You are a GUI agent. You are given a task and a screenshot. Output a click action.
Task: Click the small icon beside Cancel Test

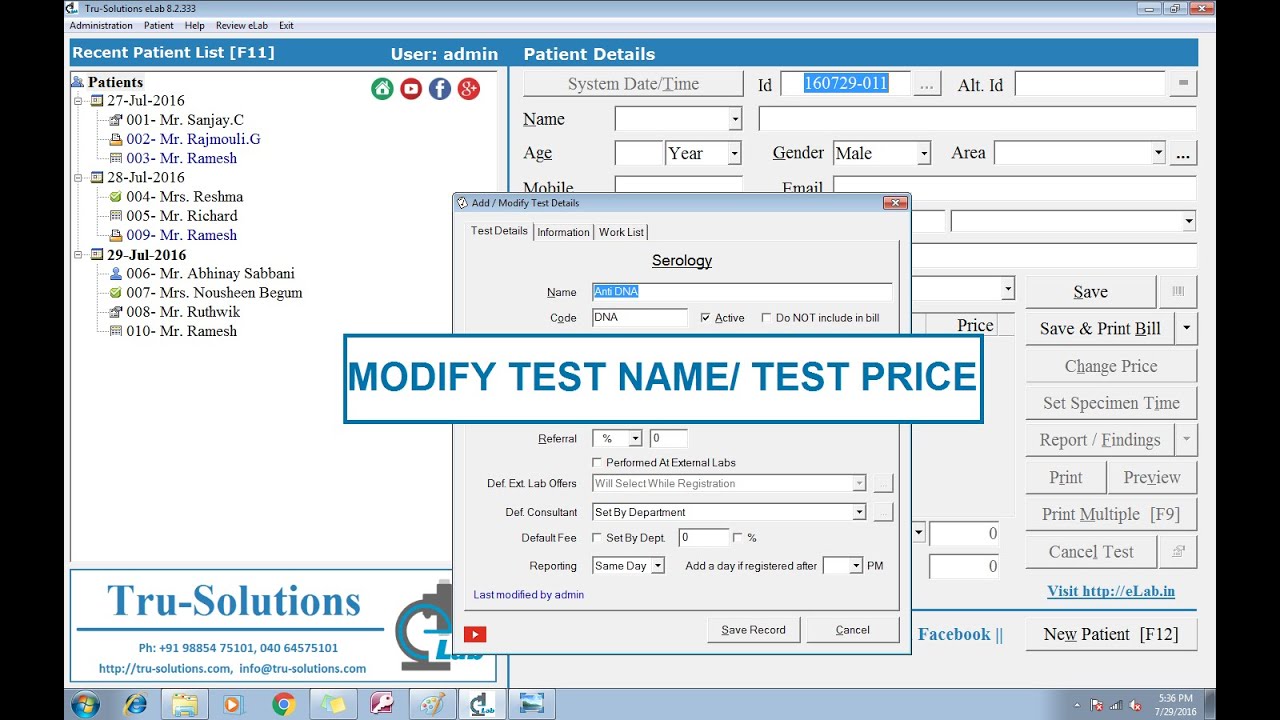[x=1178, y=551]
